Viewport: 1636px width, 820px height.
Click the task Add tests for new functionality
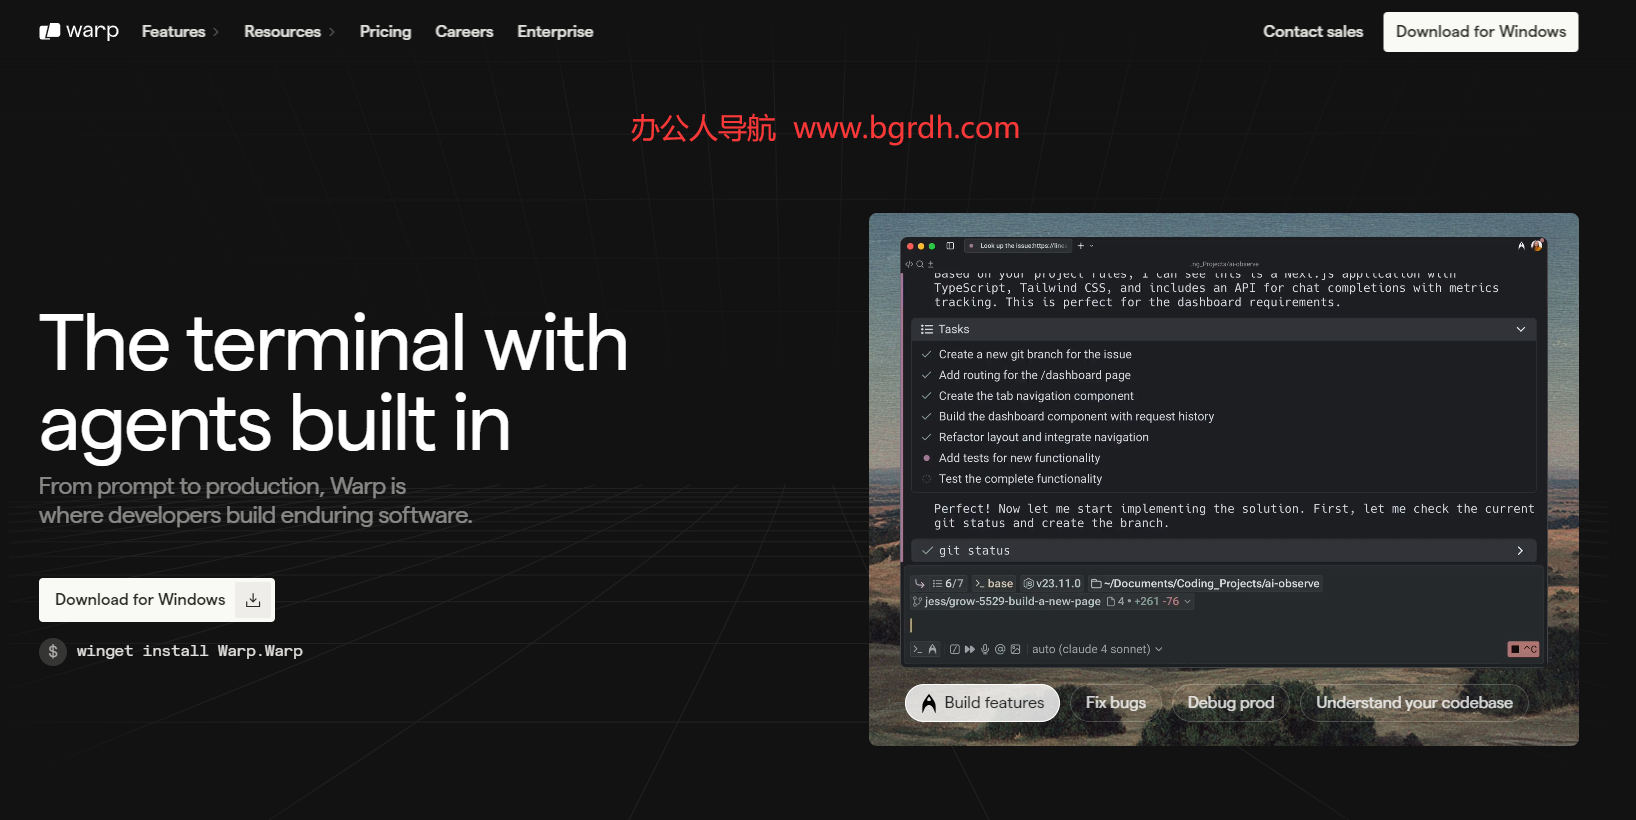click(x=1019, y=459)
